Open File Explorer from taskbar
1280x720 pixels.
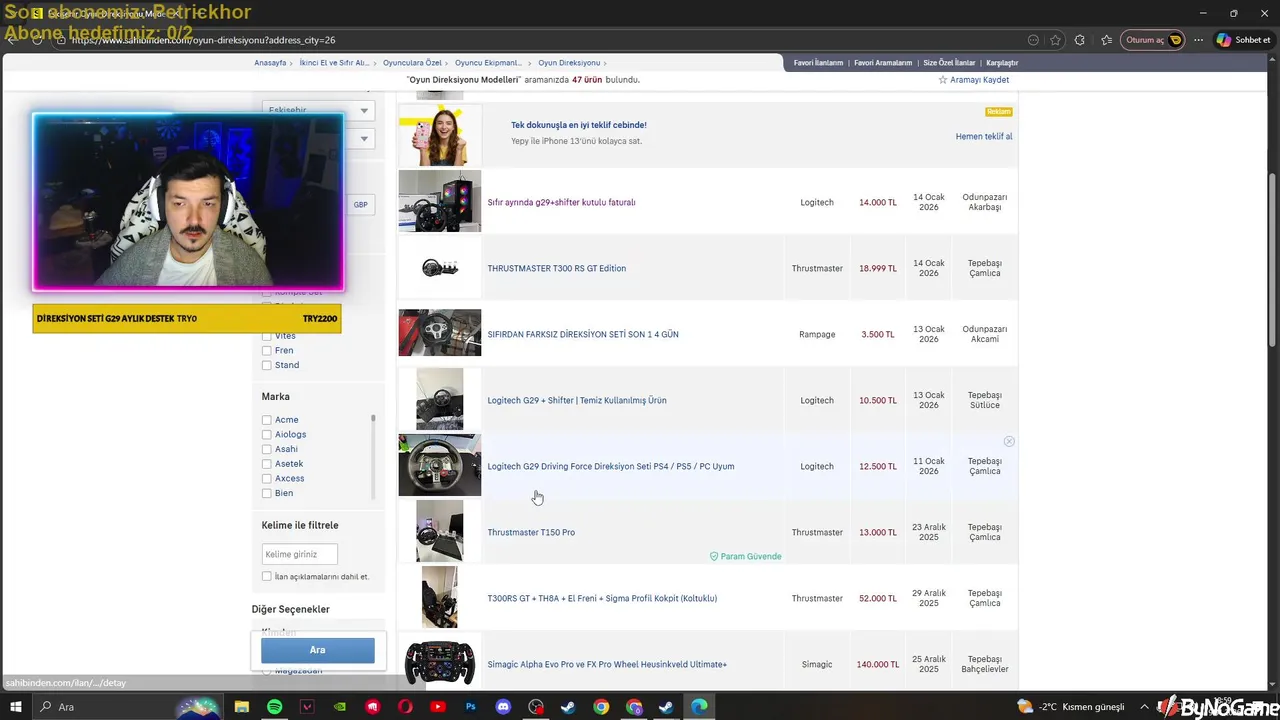(x=241, y=707)
